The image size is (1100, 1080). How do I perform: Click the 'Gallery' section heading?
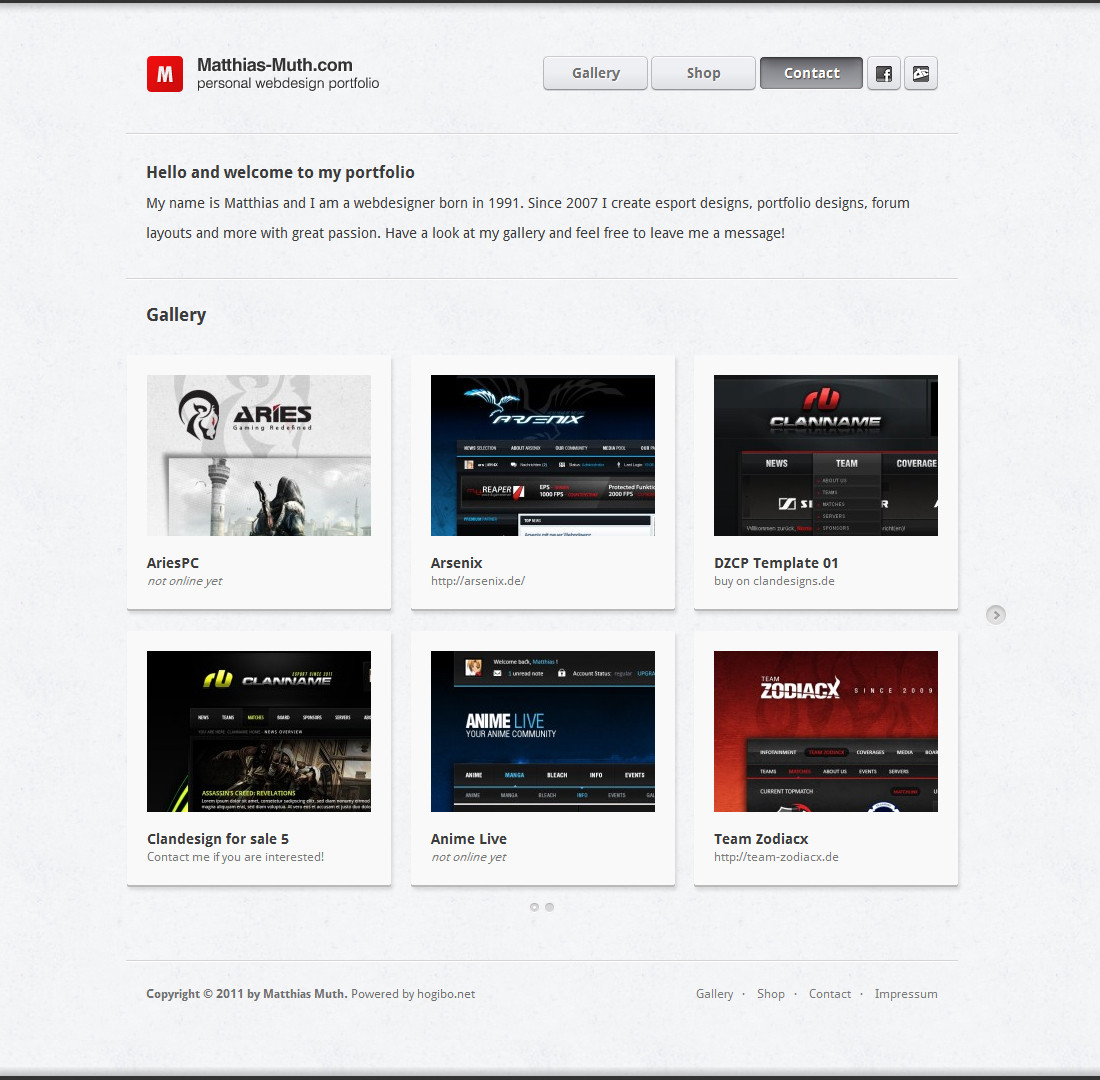[176, 314]
